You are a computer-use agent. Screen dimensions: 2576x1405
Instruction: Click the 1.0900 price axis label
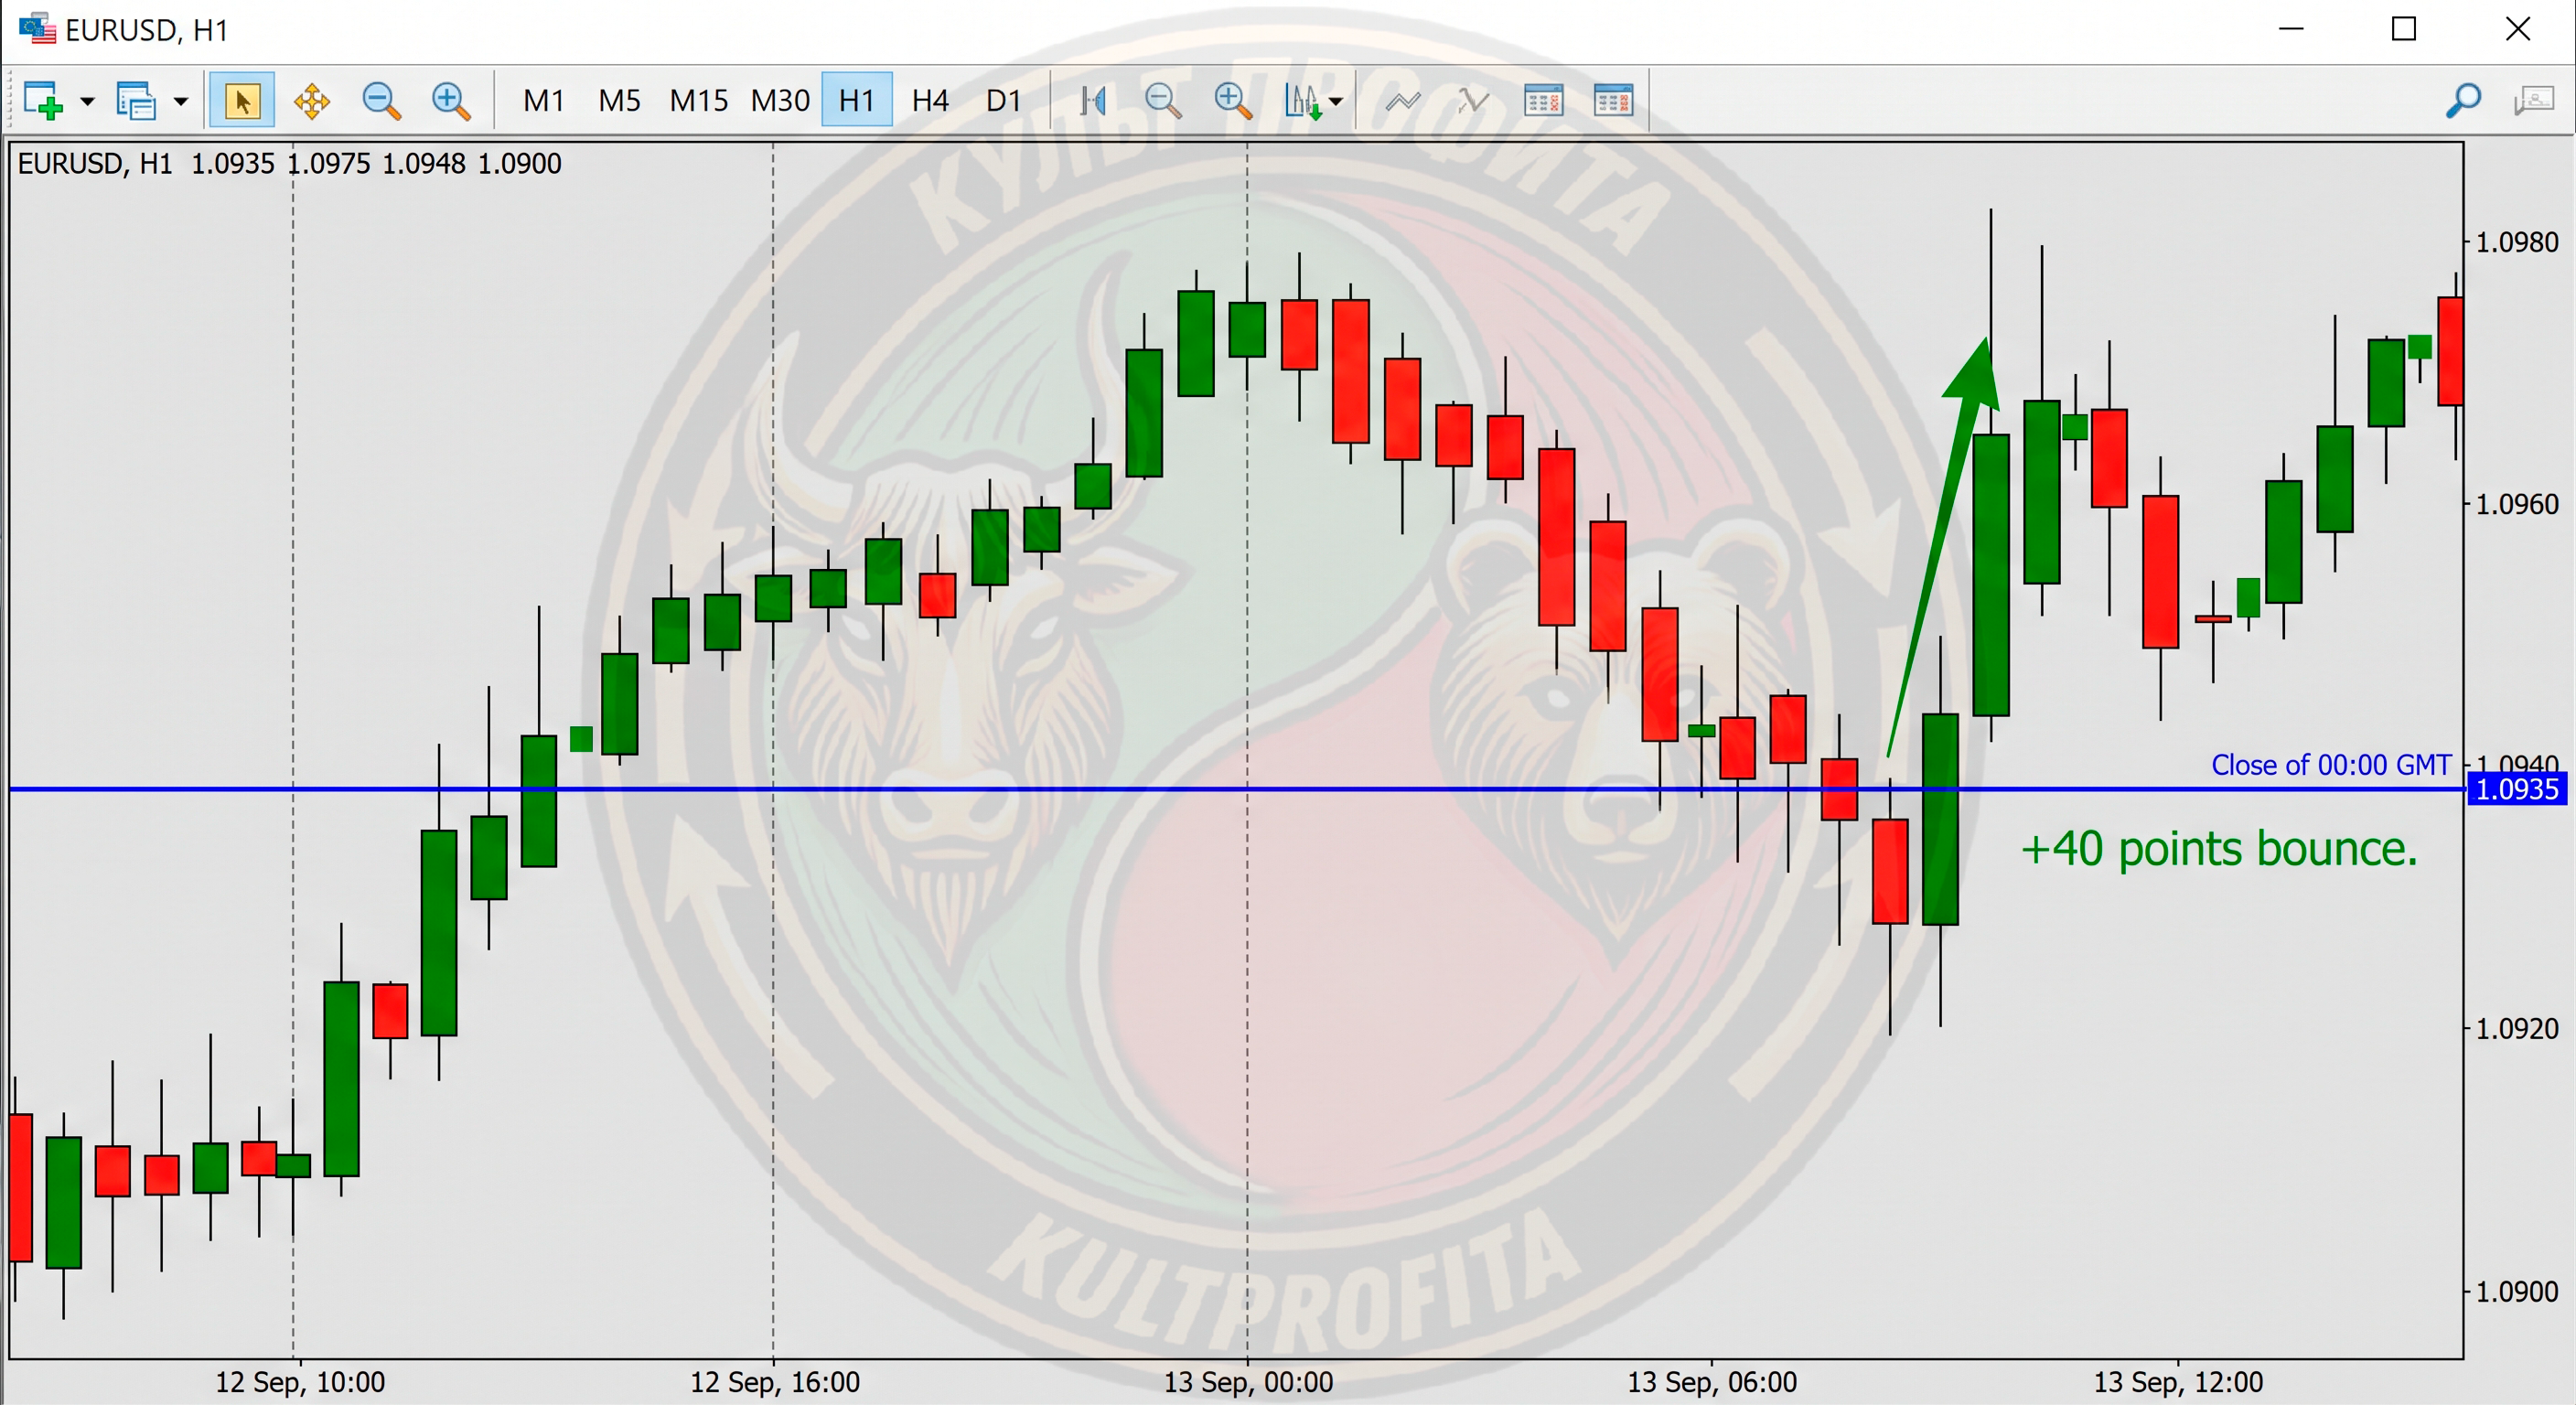coord(2517,1292)
